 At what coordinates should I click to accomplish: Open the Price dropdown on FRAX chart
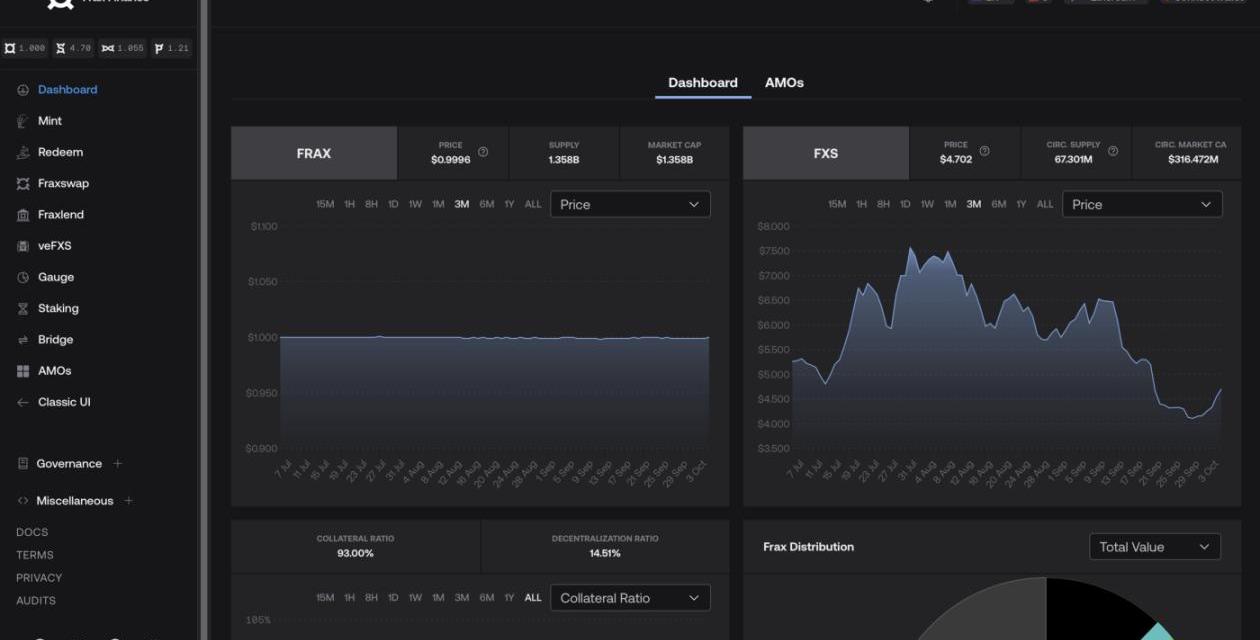click(x=630, y=204)
